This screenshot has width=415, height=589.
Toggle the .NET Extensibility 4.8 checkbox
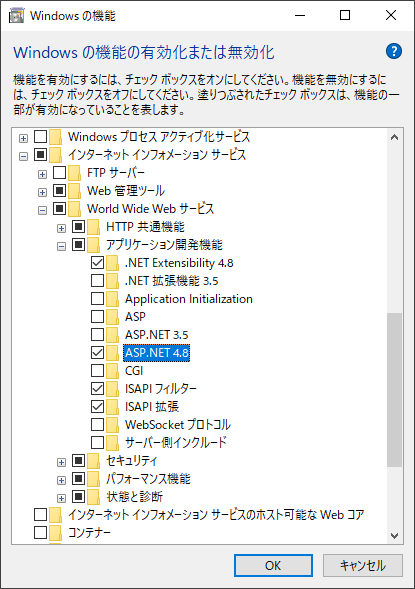[x=98, y=263]
